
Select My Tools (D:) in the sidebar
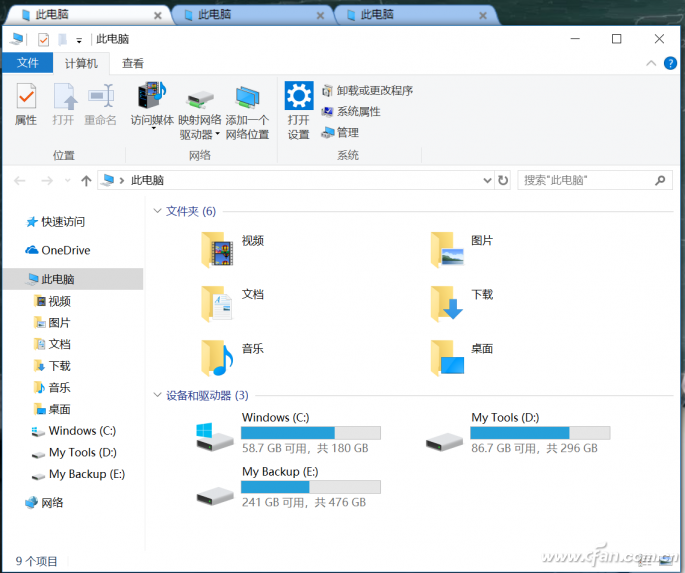(74, 452)
